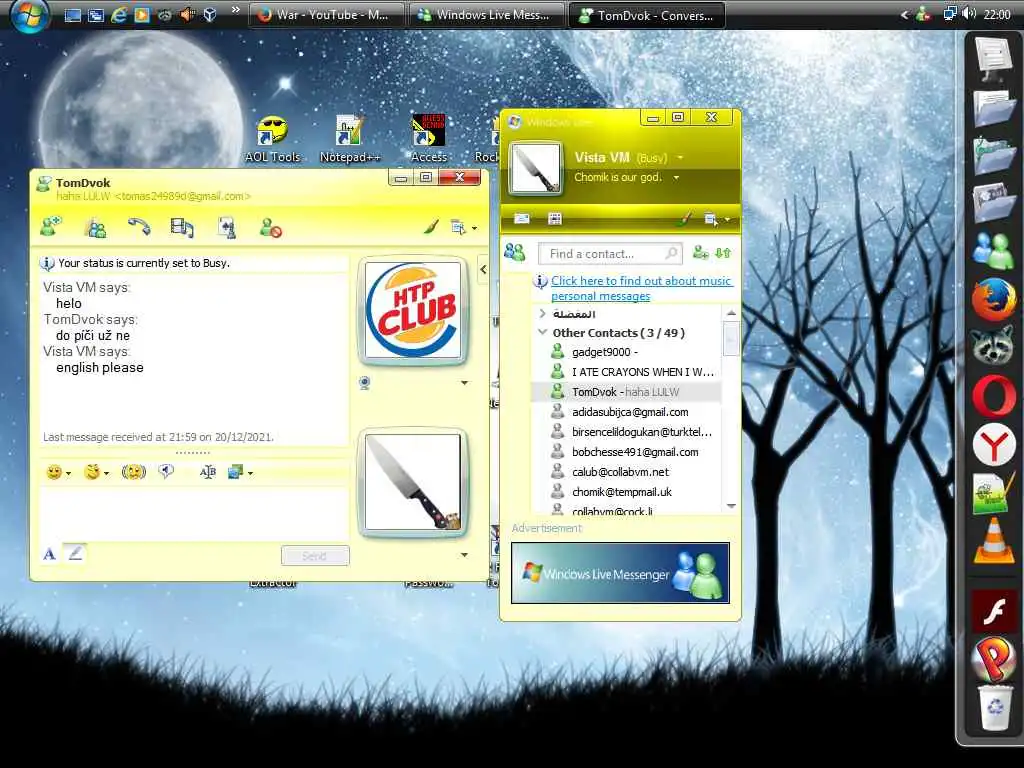Screen dimensions: 1024x768
Task: Click the Windows Live Messenger advertisement banner
Action: pos(620,573)
